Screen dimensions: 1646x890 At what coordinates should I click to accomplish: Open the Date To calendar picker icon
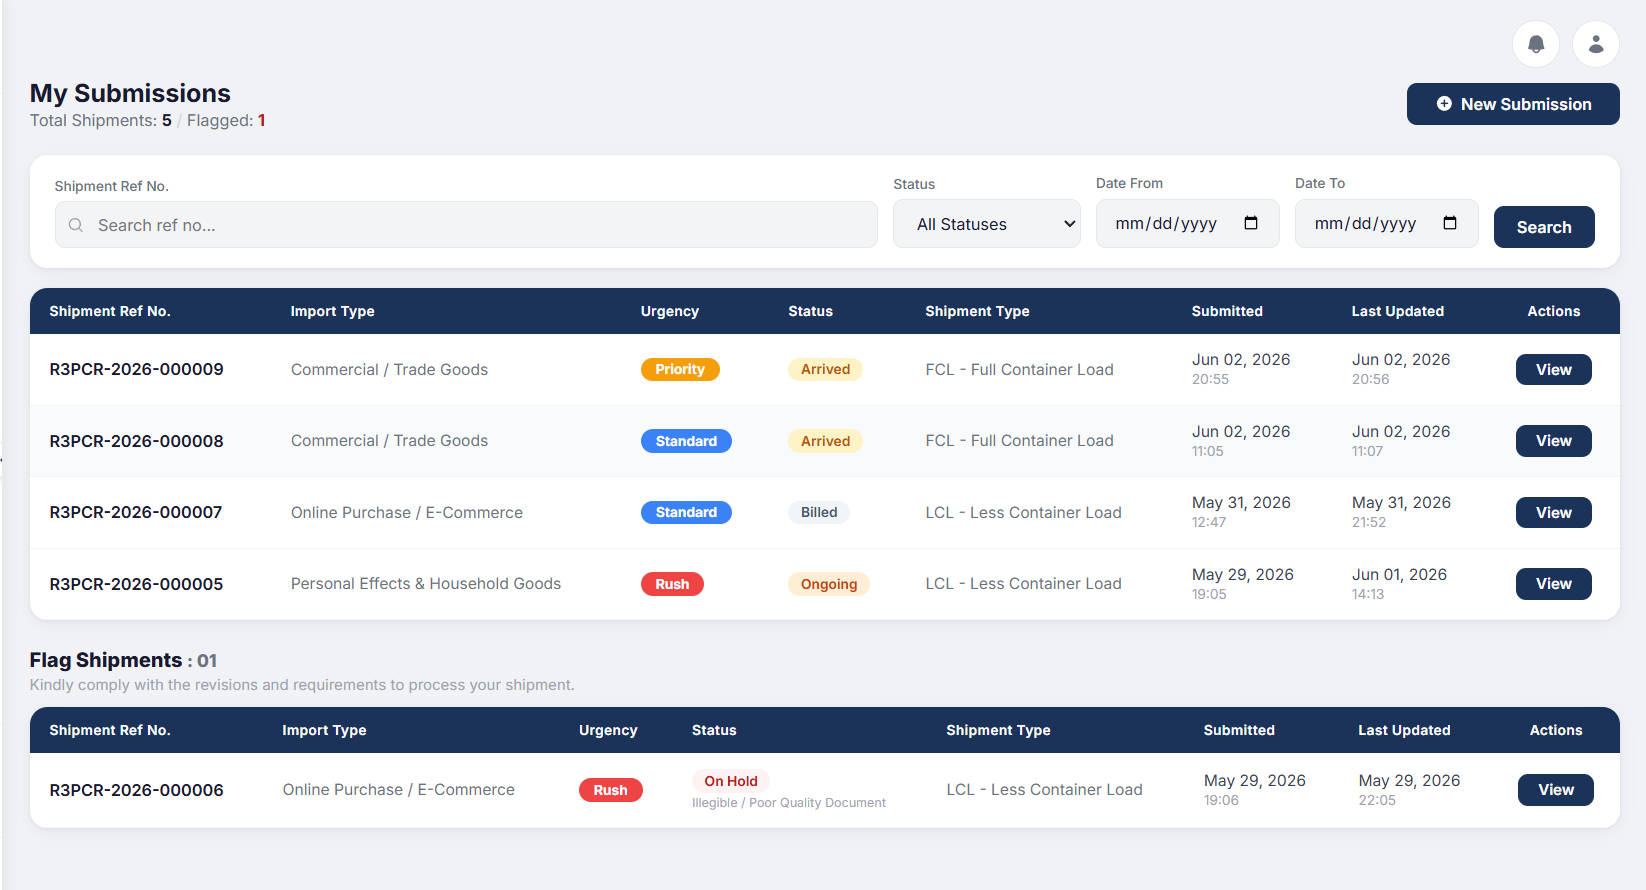[1450, 223]
